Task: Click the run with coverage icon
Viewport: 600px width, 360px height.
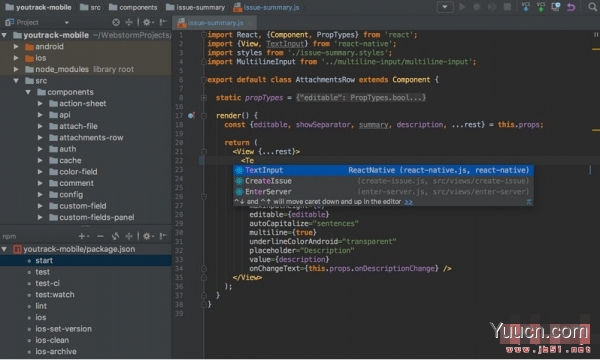Action: [492, 7]
